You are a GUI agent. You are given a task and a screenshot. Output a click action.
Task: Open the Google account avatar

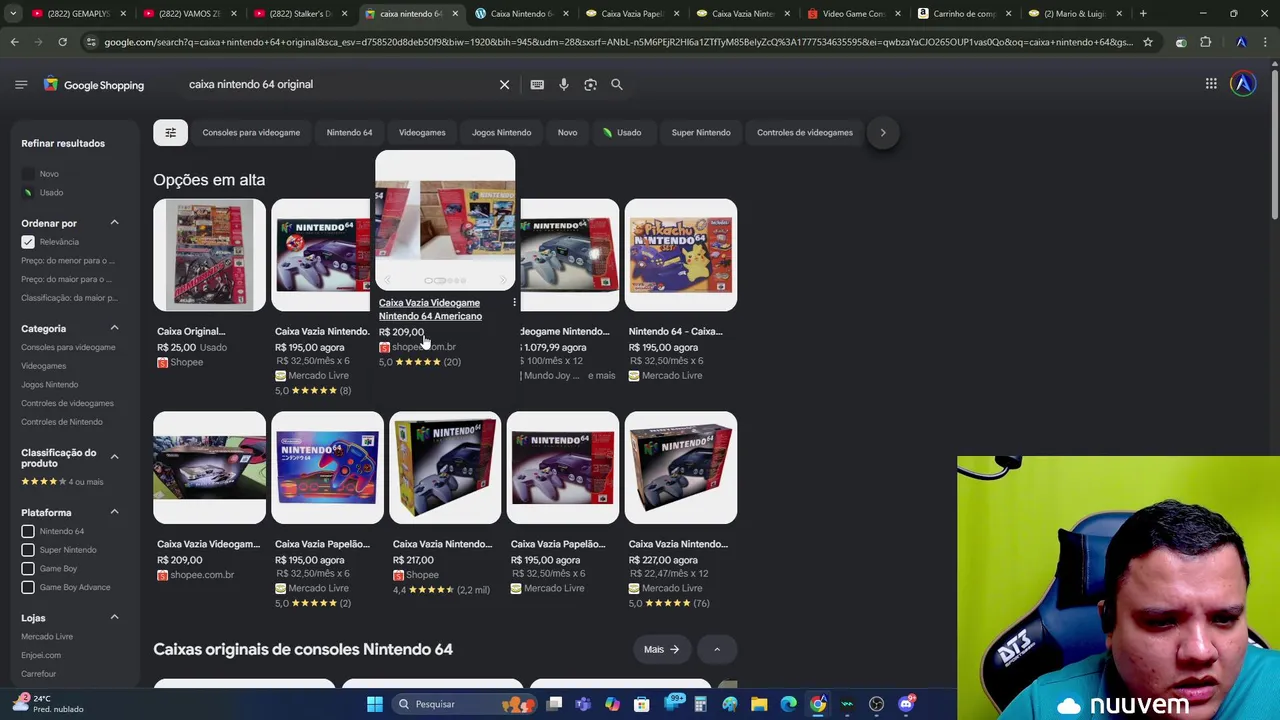click(1243, 84)
